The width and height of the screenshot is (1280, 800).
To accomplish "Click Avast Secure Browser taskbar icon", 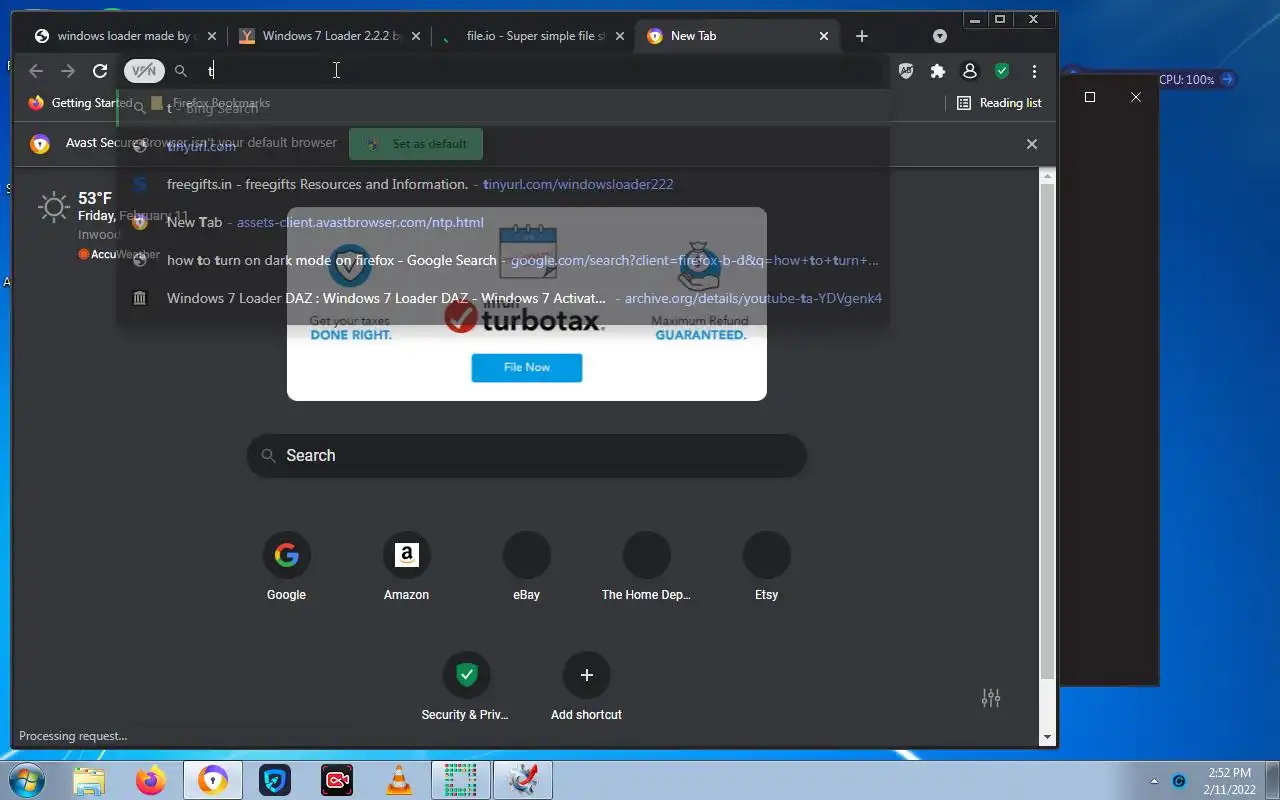I will point(213,780).
